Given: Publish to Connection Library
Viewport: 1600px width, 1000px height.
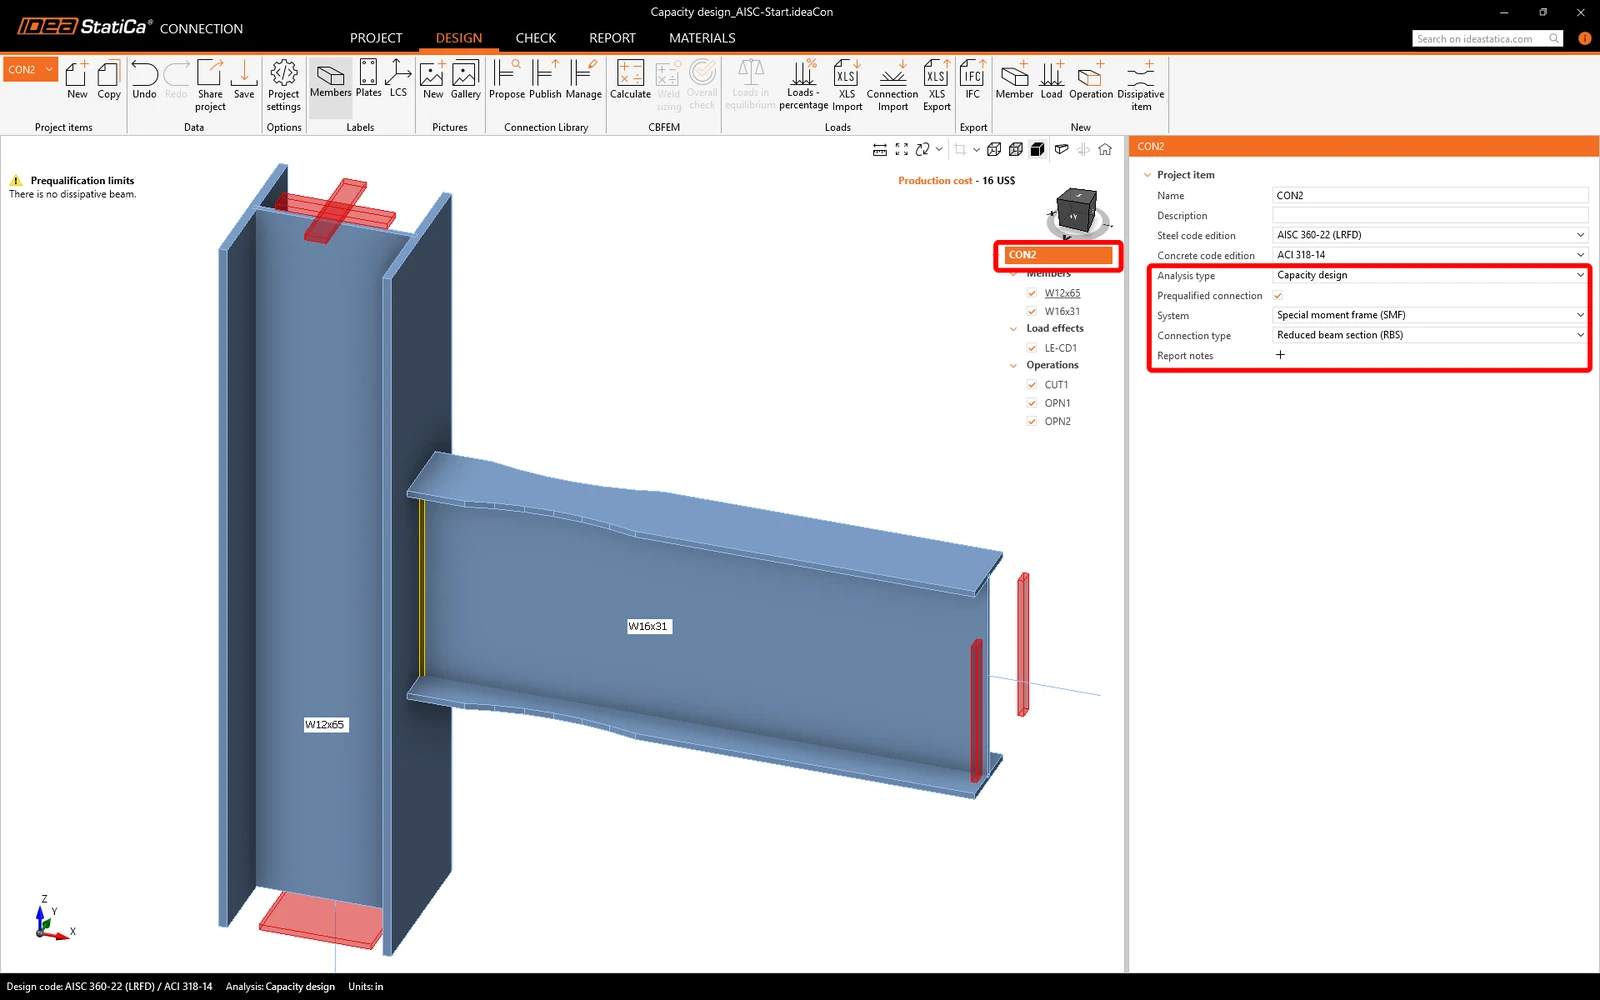Looking at the screenshot, I should tap(545, 80).
